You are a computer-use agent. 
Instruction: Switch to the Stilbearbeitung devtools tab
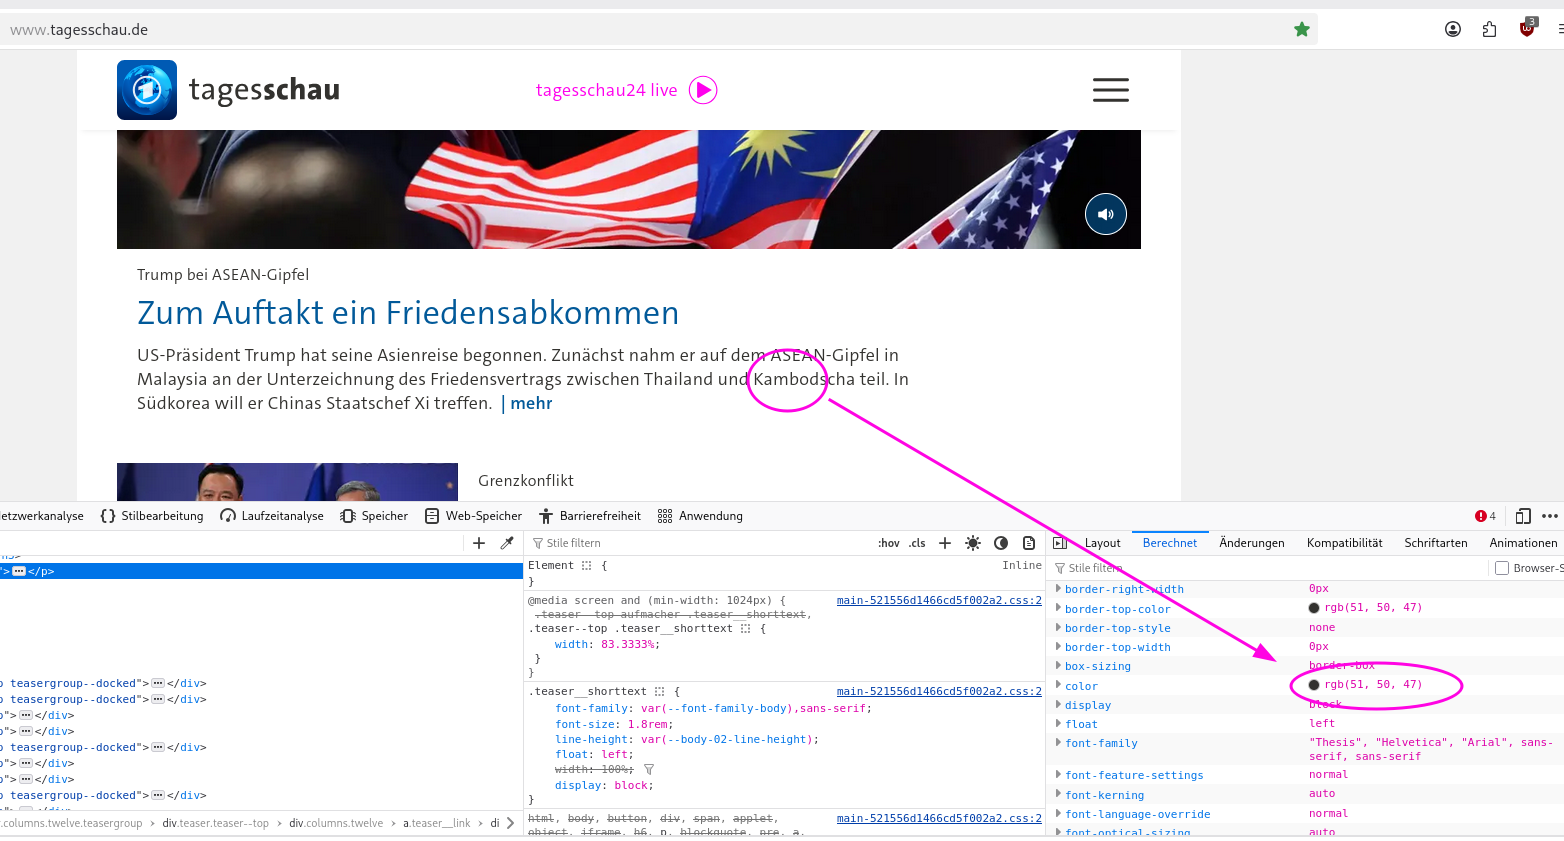click(152, 516)
